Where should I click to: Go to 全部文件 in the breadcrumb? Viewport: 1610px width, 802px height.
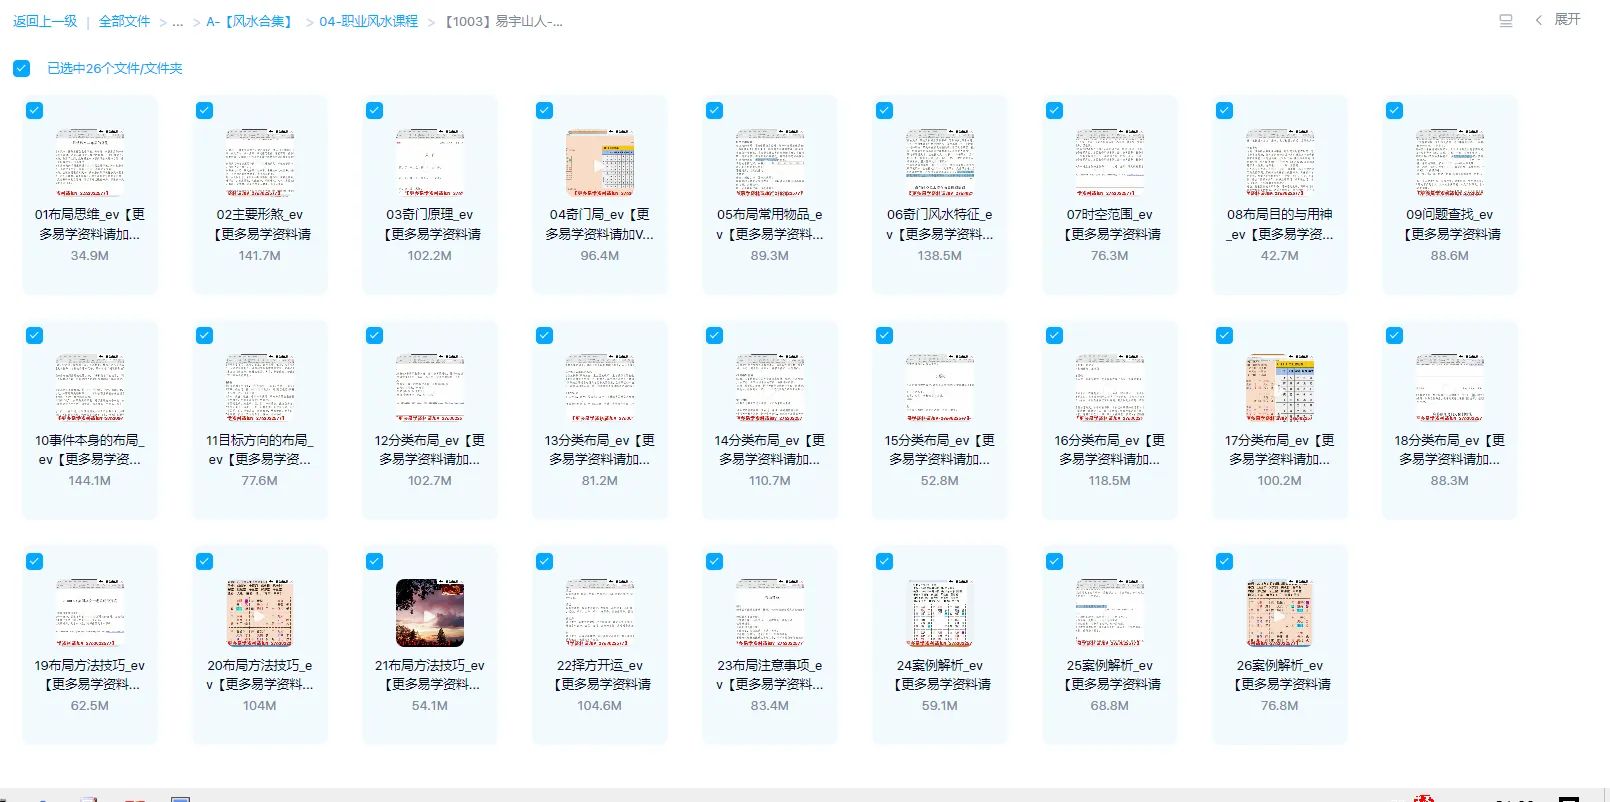click(x=124, y=22)
